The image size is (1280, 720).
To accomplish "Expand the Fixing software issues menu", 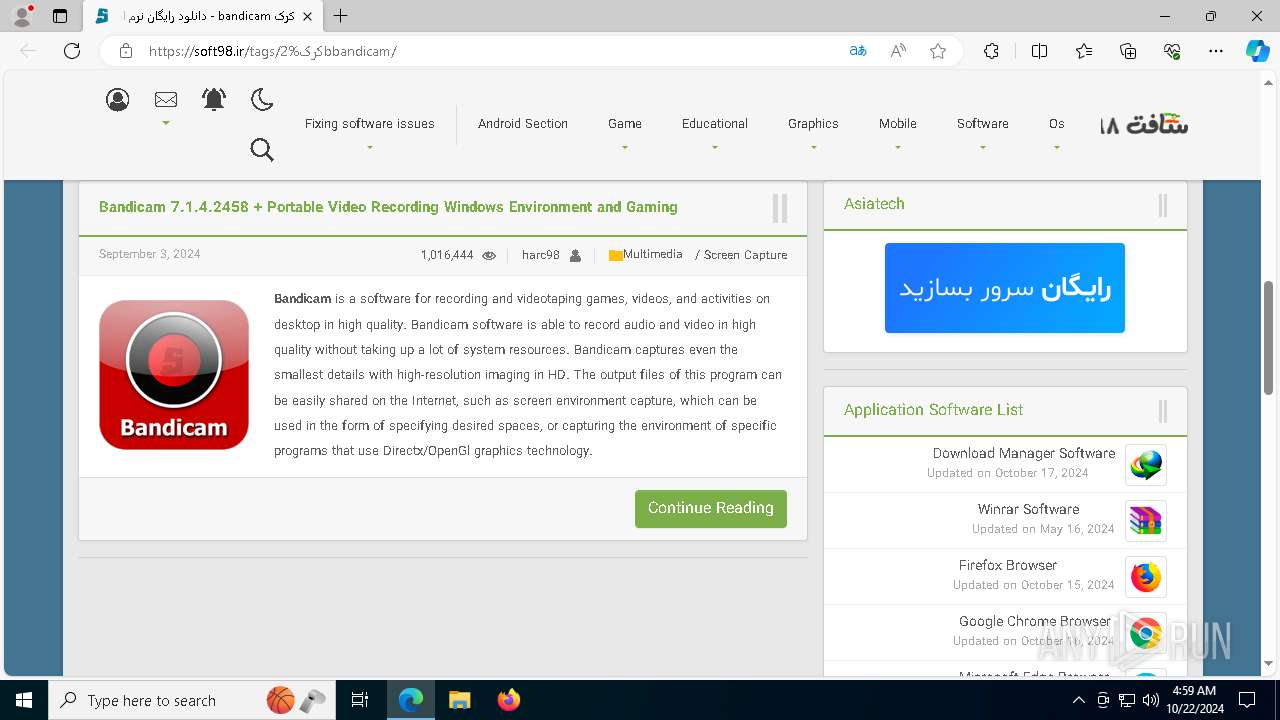I will coord(369,124).
